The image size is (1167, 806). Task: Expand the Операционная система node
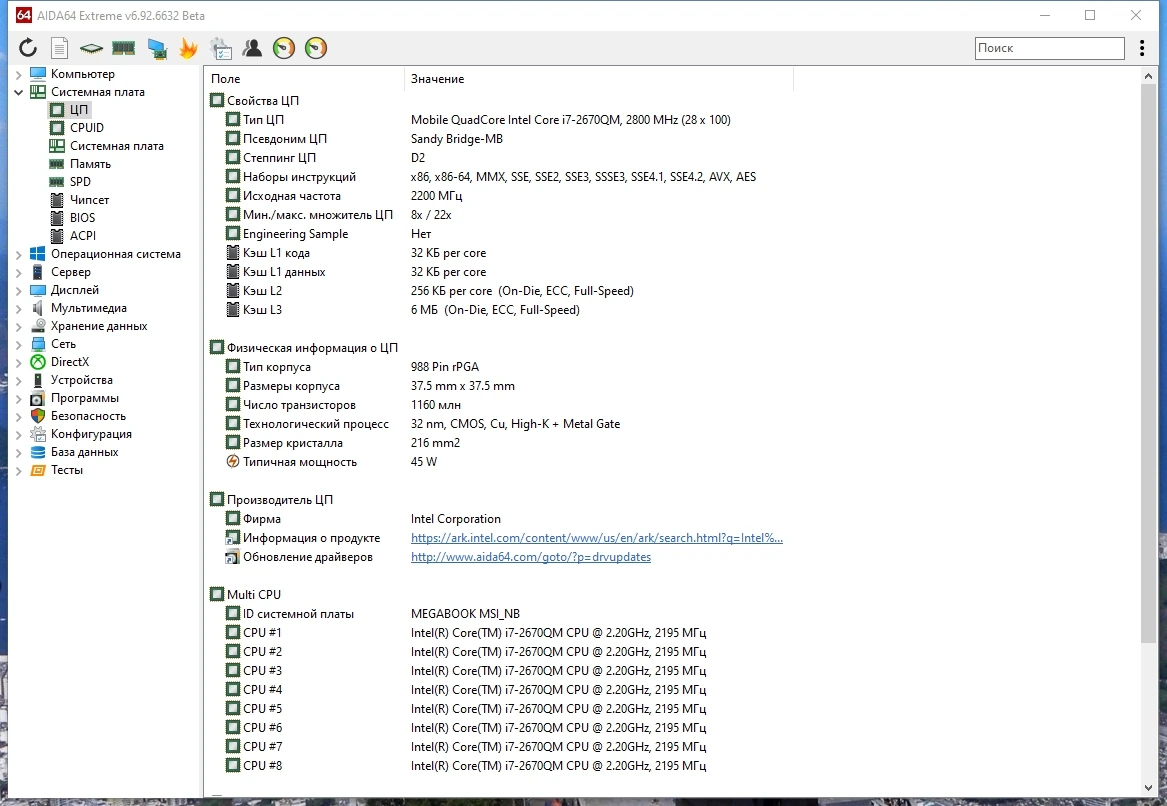click(x=19, y=255)
